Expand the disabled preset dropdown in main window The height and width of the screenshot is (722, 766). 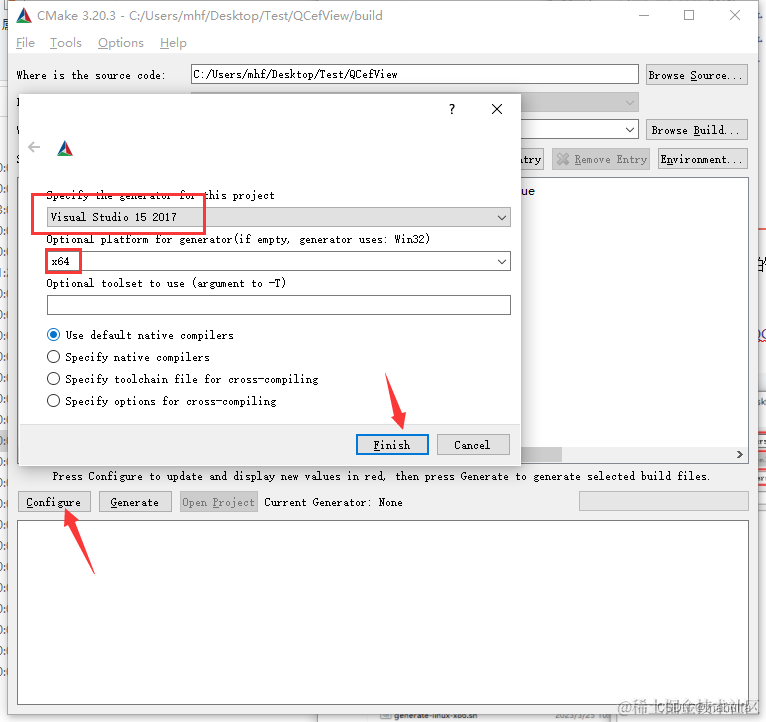(630, 103)
